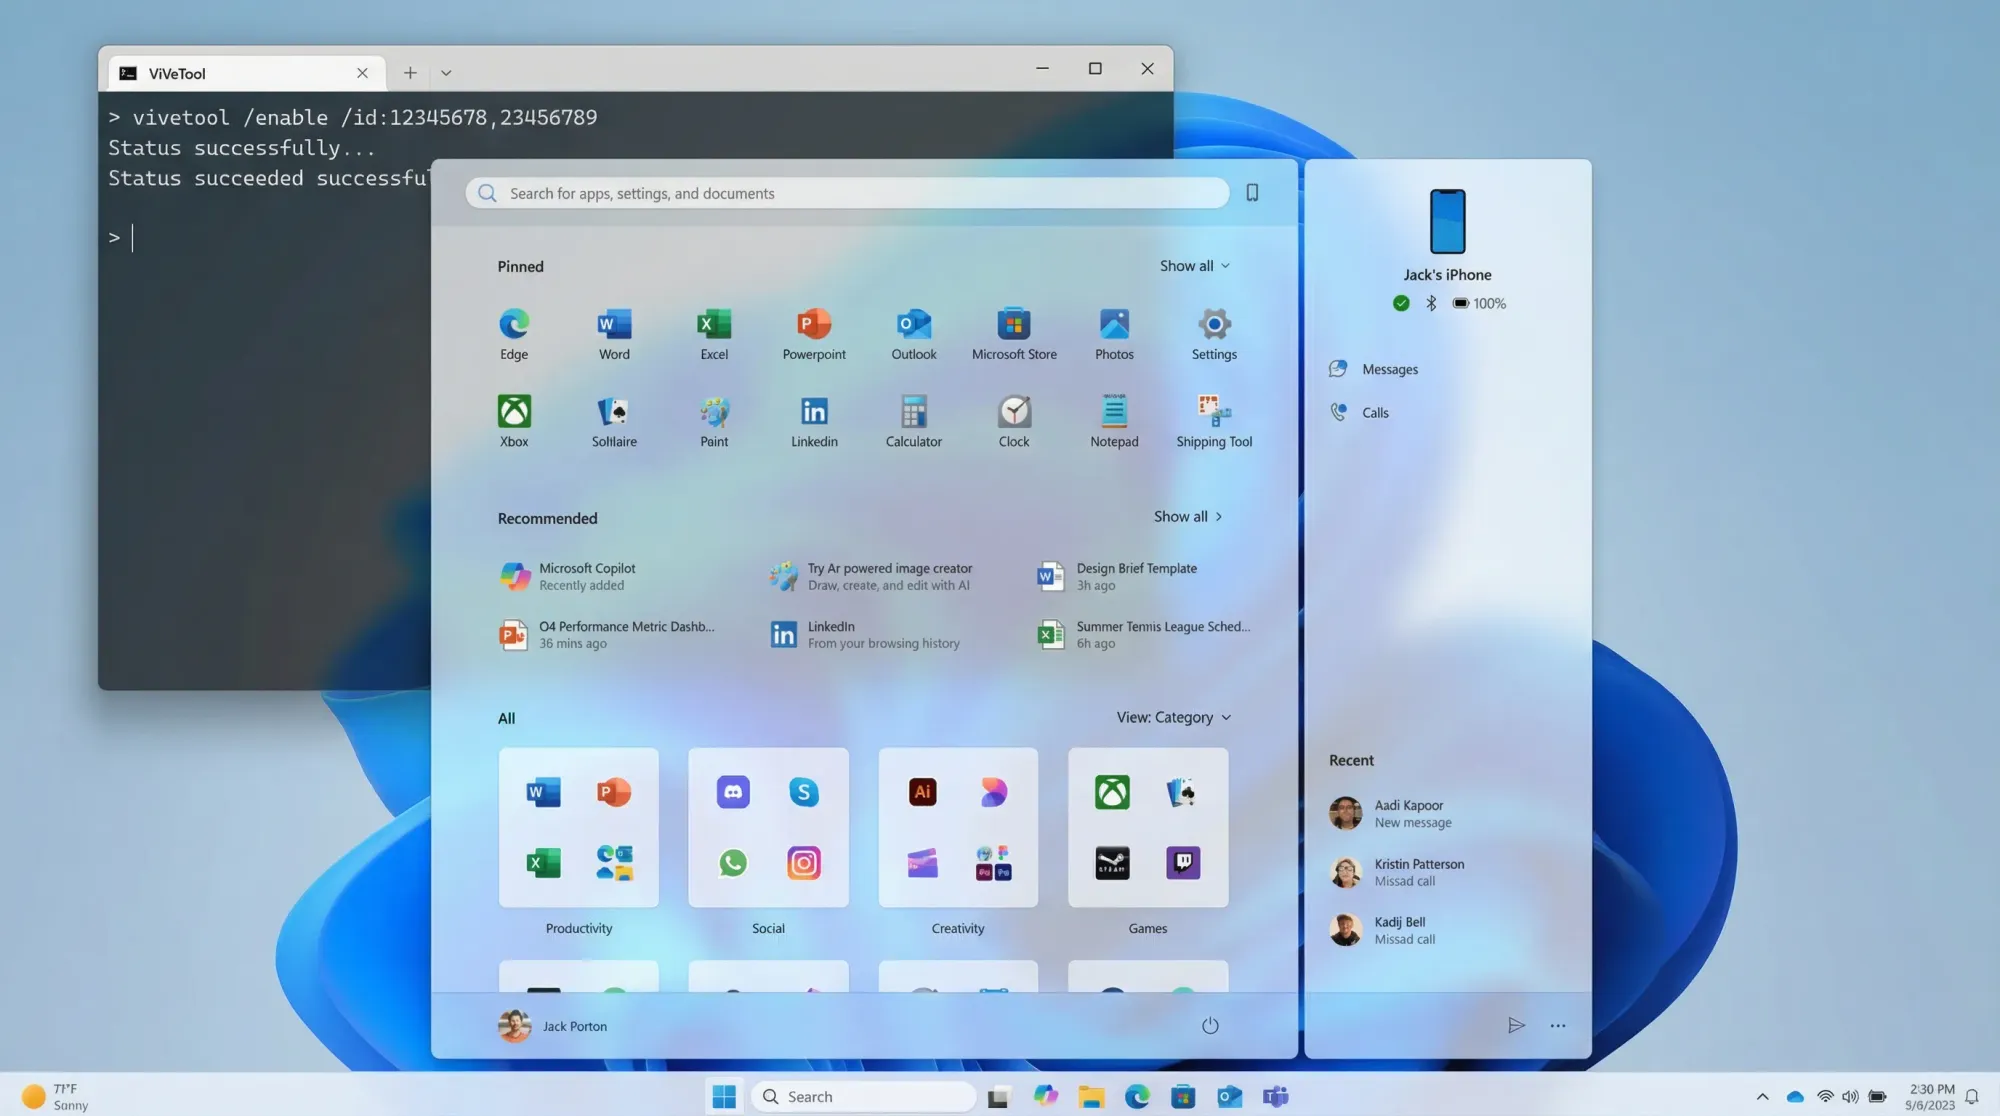Open the Games category folder

click(1147, 828)
